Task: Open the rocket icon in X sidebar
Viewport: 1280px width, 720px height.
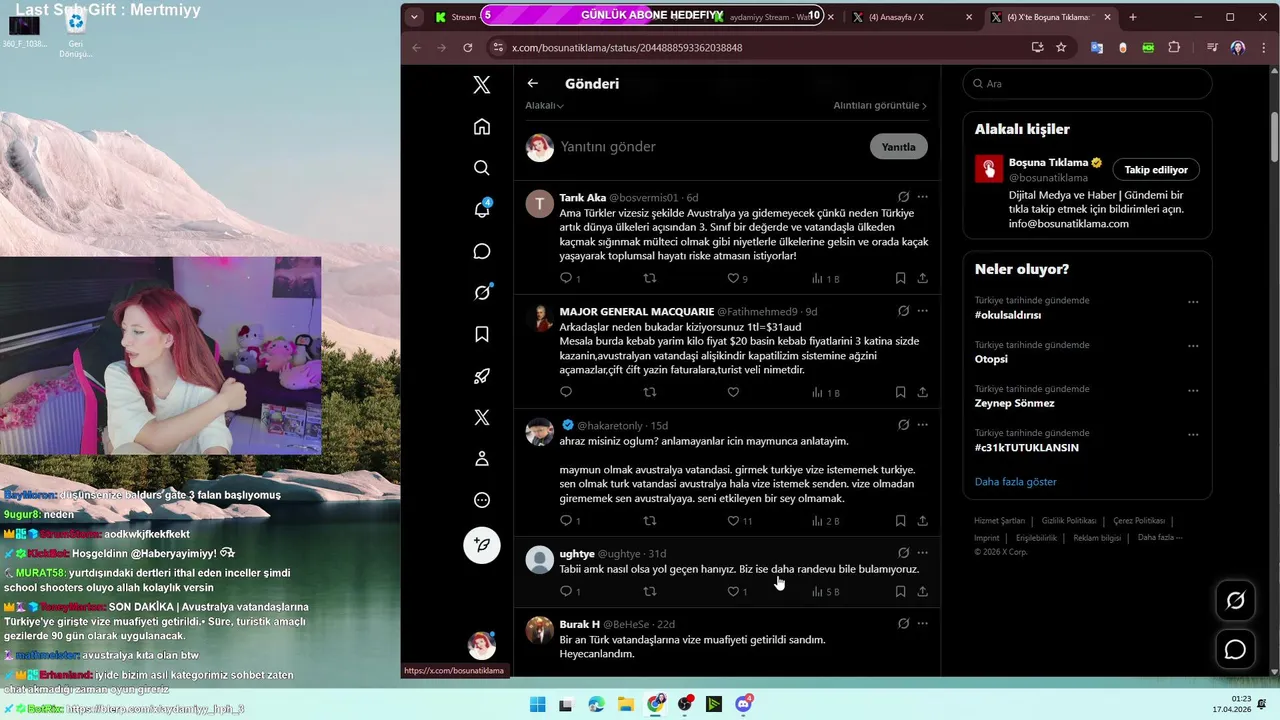Action: click(482, 376)
